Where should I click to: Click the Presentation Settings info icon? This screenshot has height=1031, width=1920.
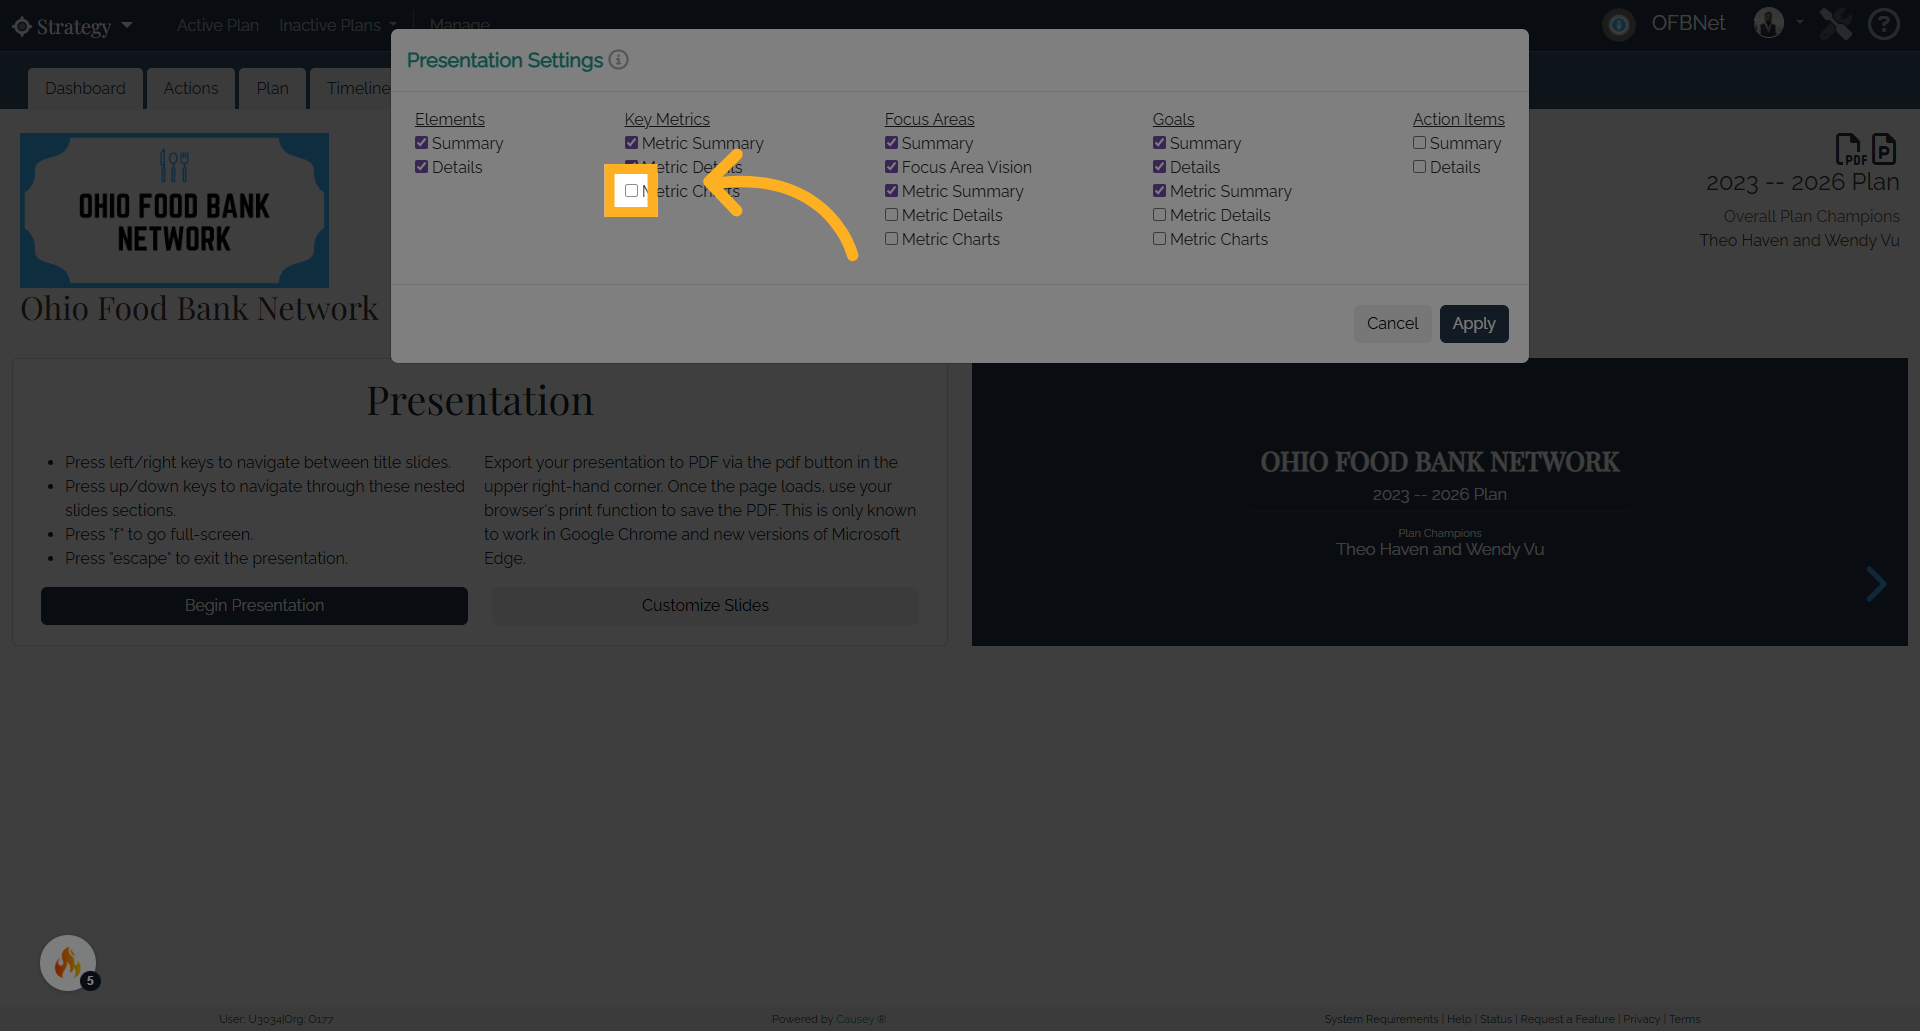(x=619, y=60)
